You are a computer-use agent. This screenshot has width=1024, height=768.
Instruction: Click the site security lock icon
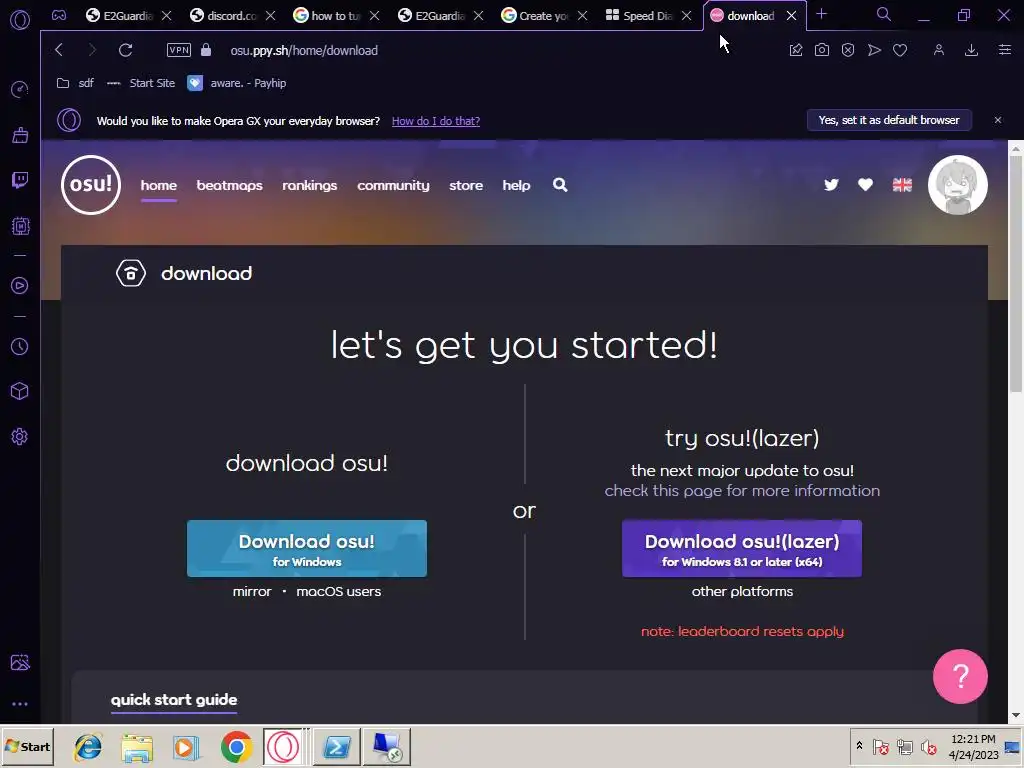pyautogui.click(x=206, y=50)
